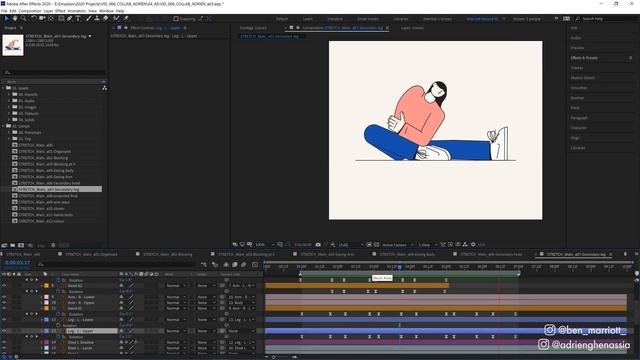Open Composition Mini-Flowchart in timeline

click(204, 264)
